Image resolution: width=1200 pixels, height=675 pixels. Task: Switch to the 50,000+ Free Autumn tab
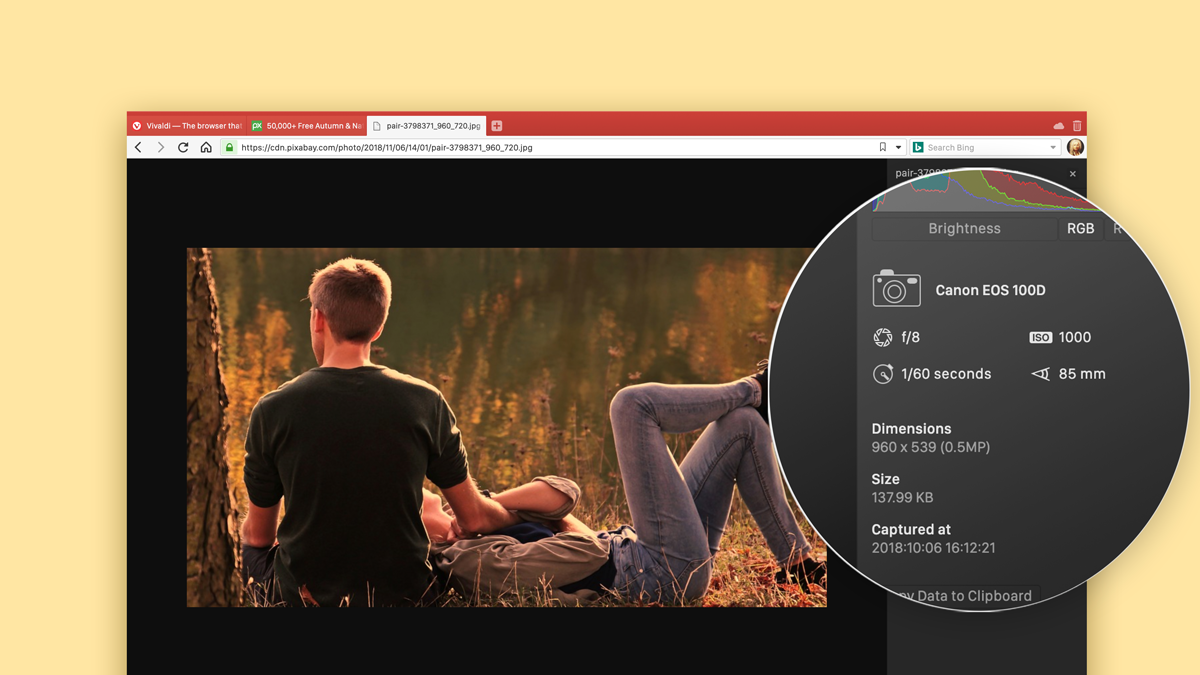(307, 126)
